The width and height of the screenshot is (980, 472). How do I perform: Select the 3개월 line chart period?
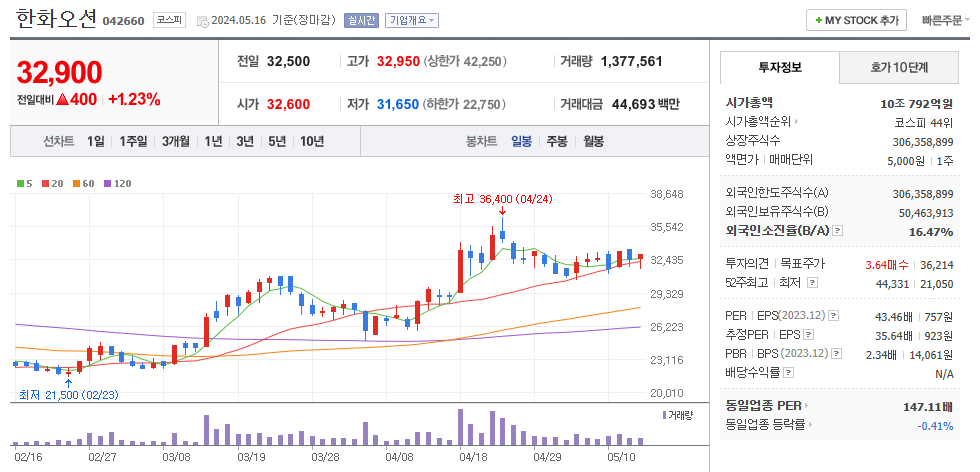click(x=176, y=141)
